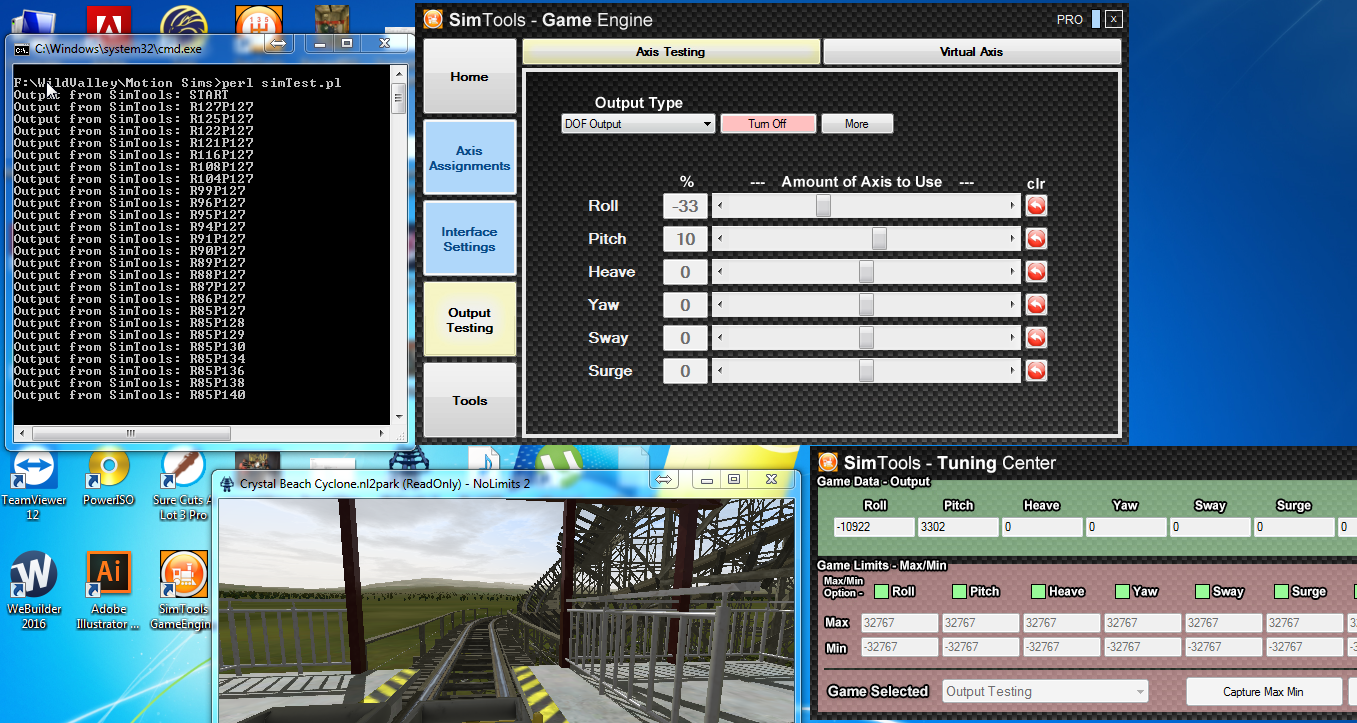This screenshot has width=1357, height=723.
Task: Open the Sure Cuts A Lot 3 Pro shortcut
Action: [x=181, y=485]
